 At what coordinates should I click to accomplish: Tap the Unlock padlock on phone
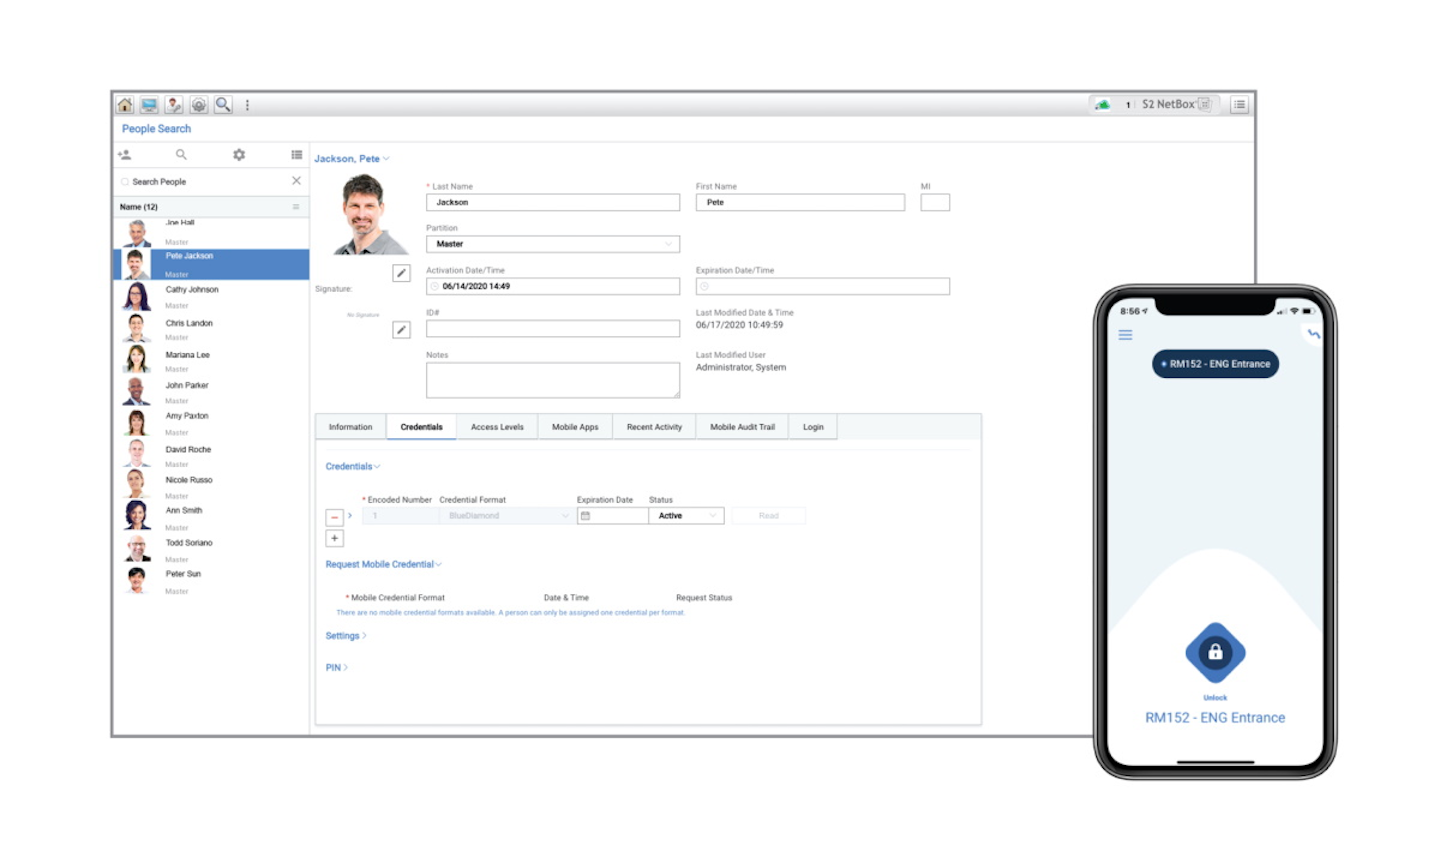(1215, 653)
